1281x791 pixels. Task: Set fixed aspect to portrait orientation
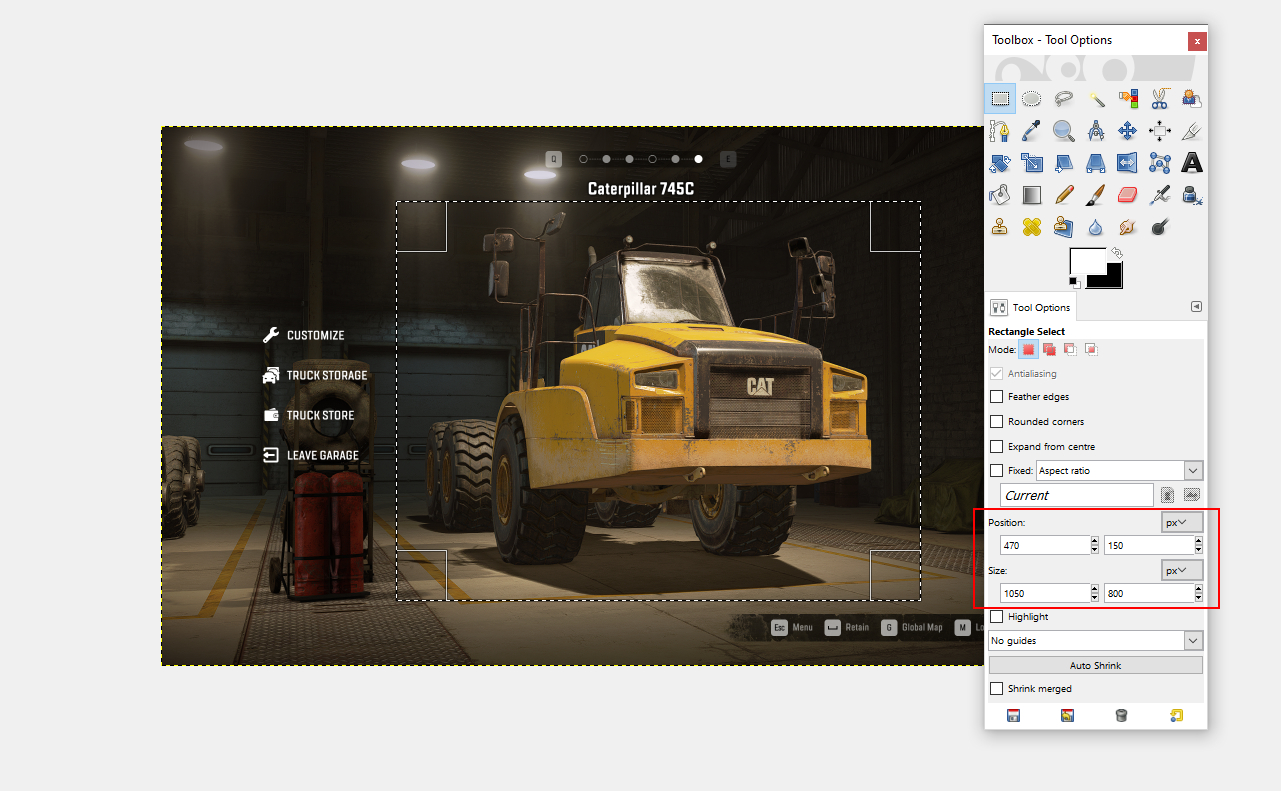tap(1167, 495)
